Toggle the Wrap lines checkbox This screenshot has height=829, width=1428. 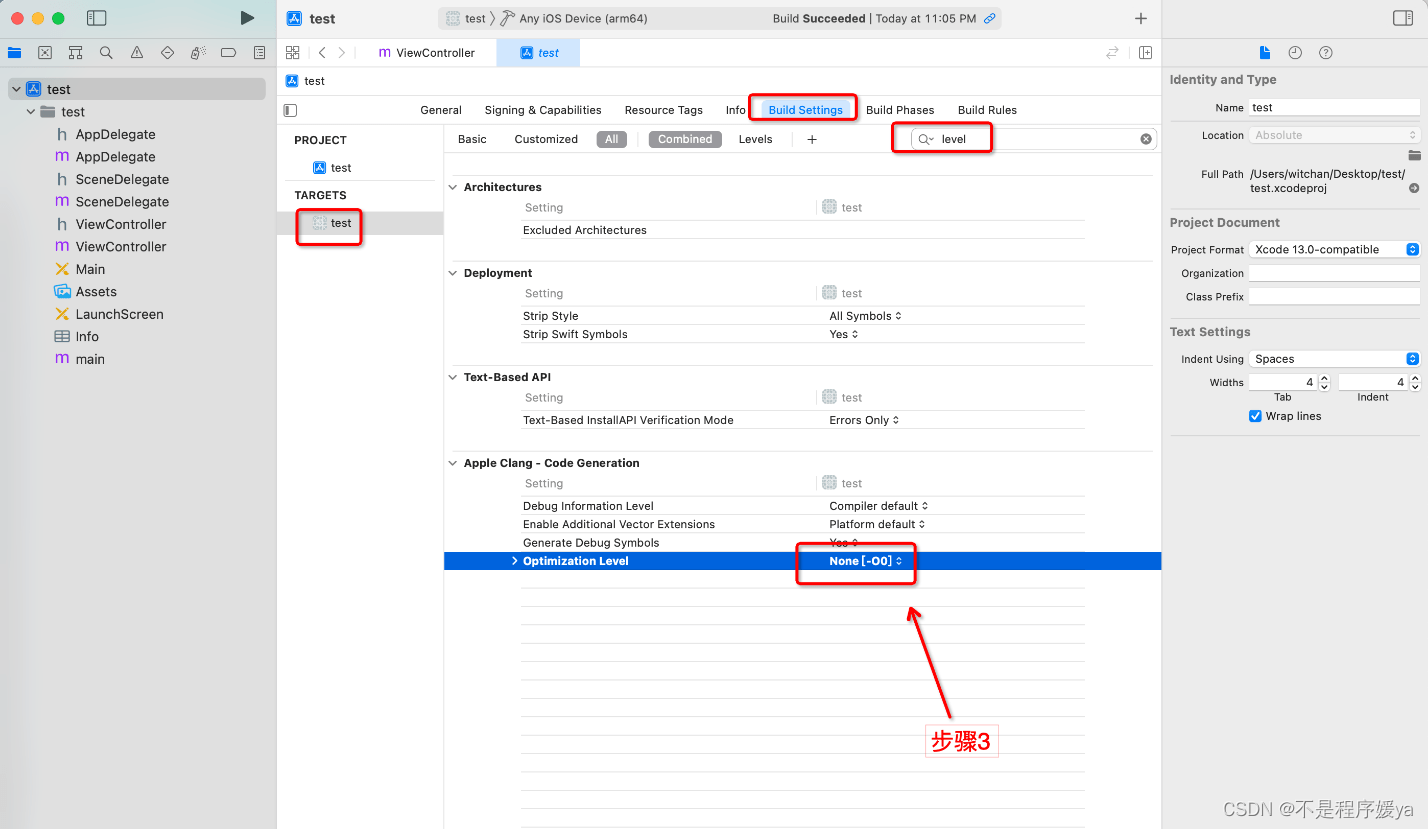[x=1255, y=416]
